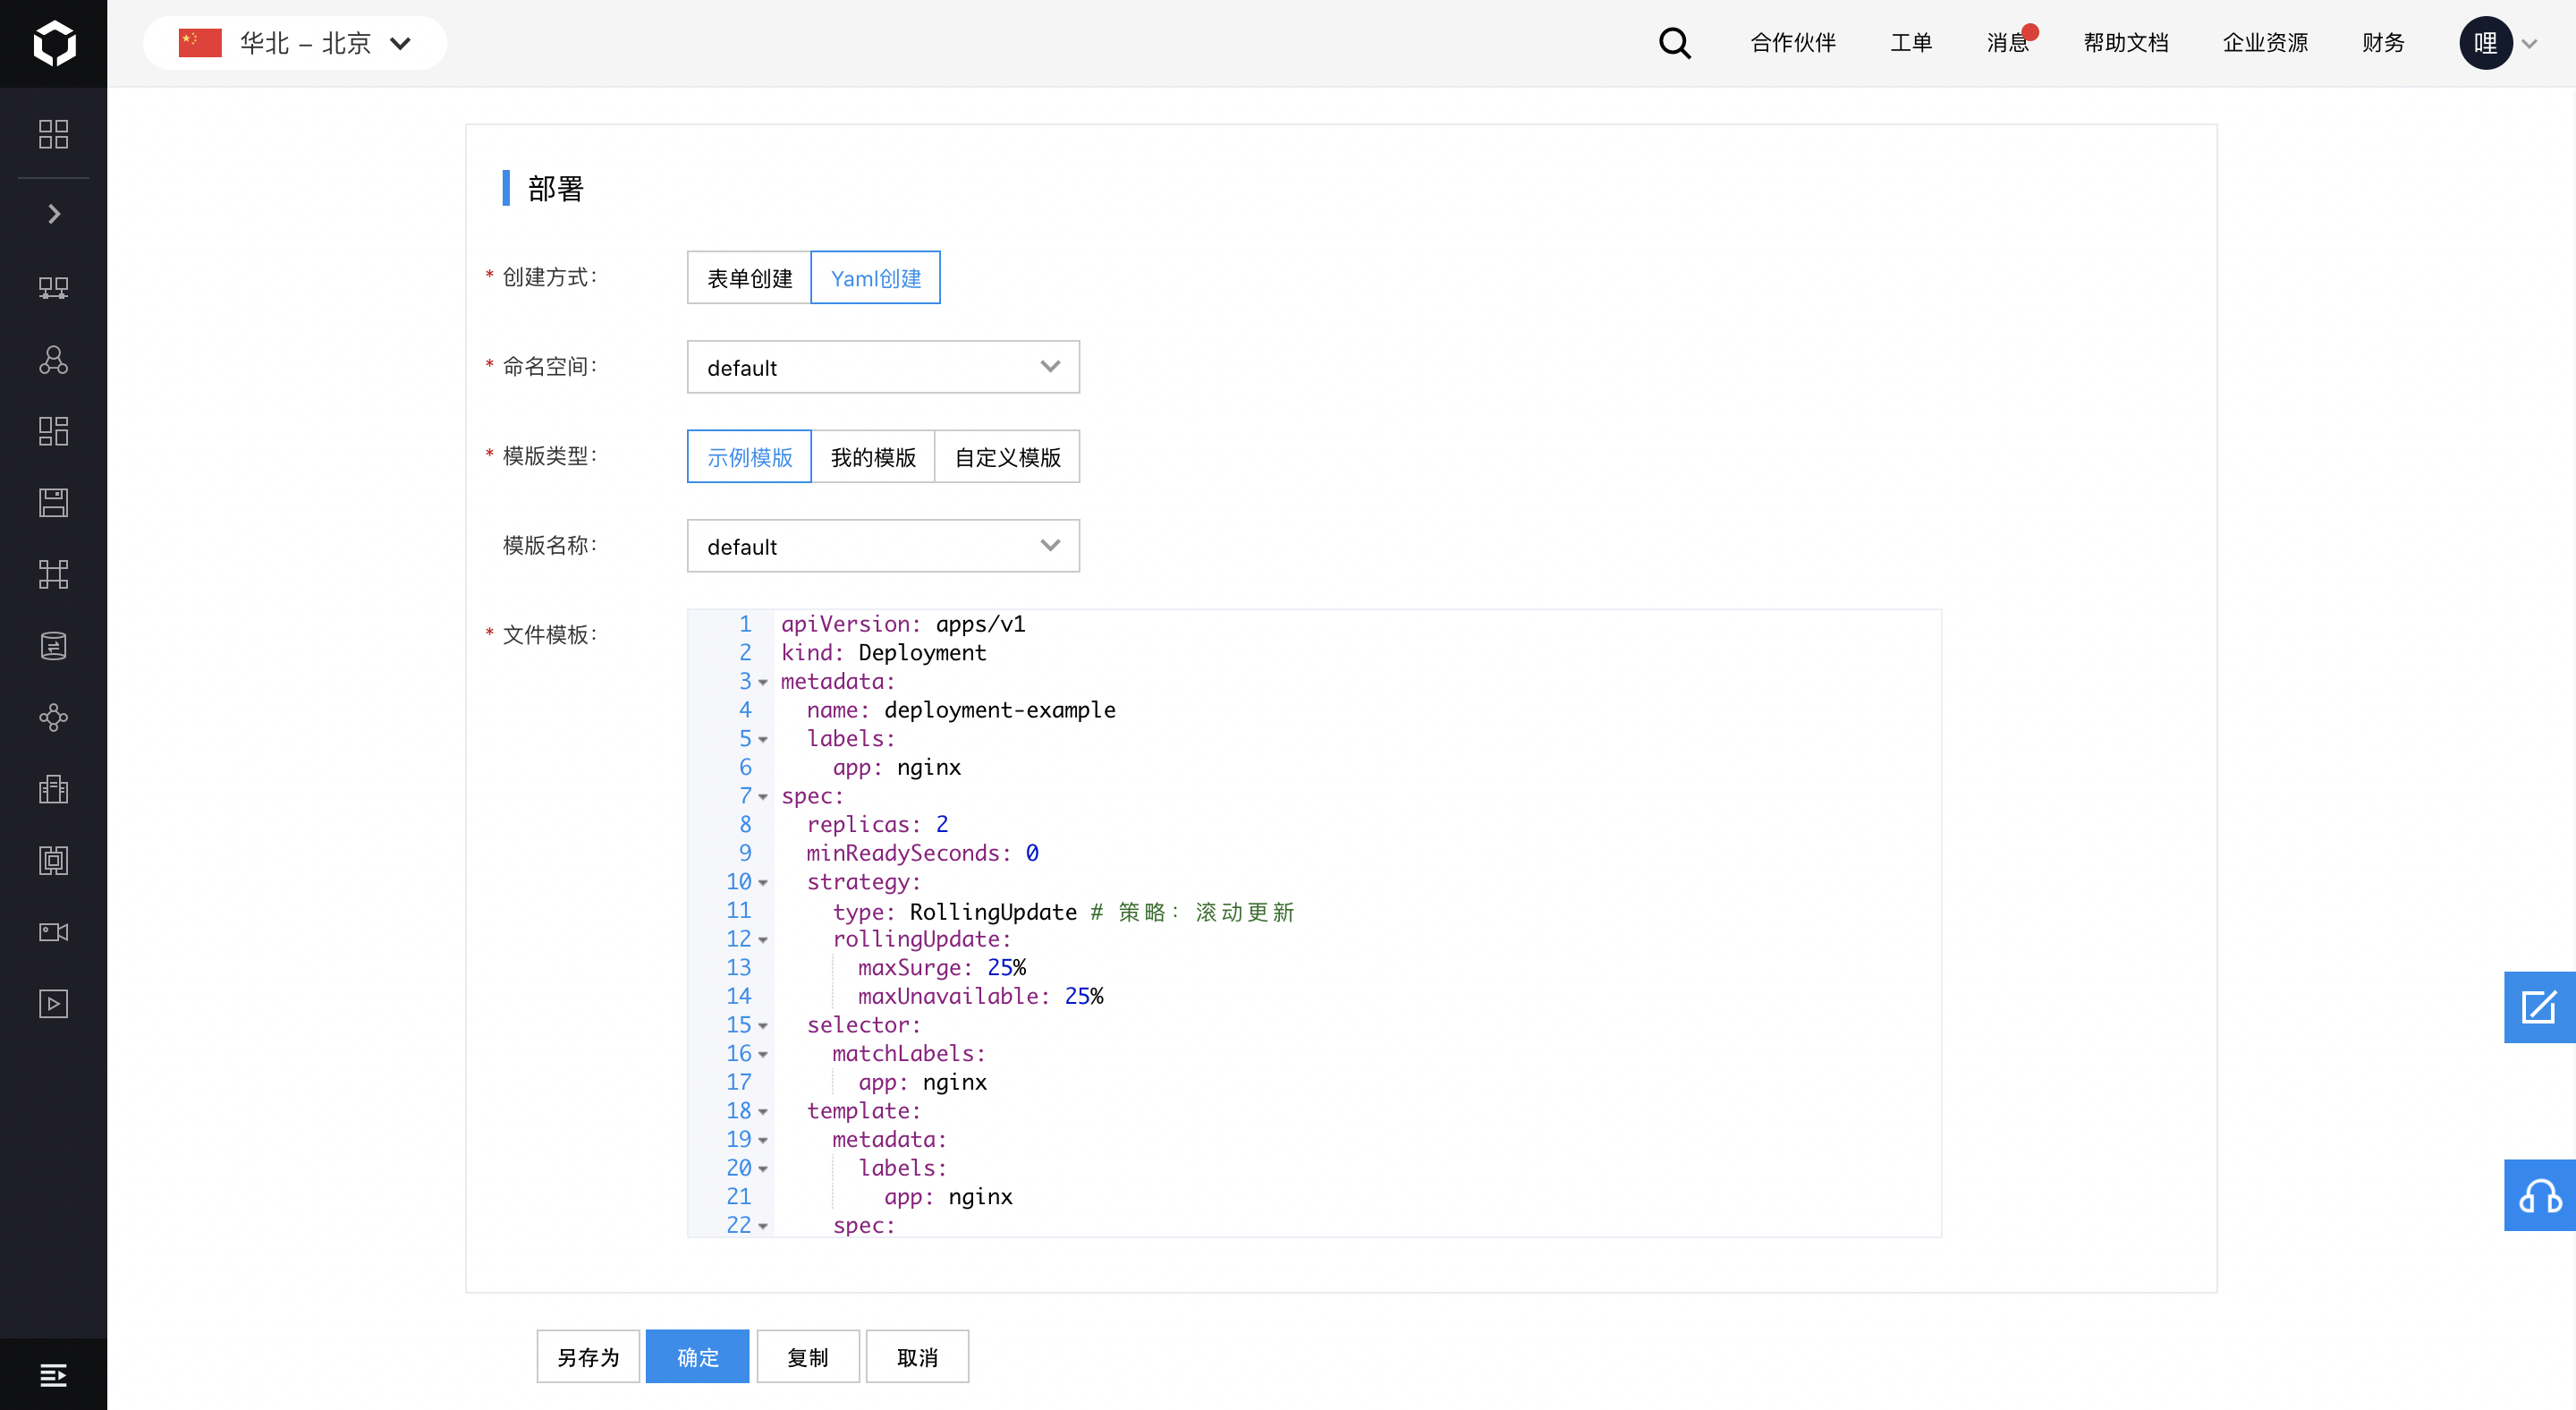
Task: Click the 复制 button
Action: pyautogui.click(x=808, y=1356)
